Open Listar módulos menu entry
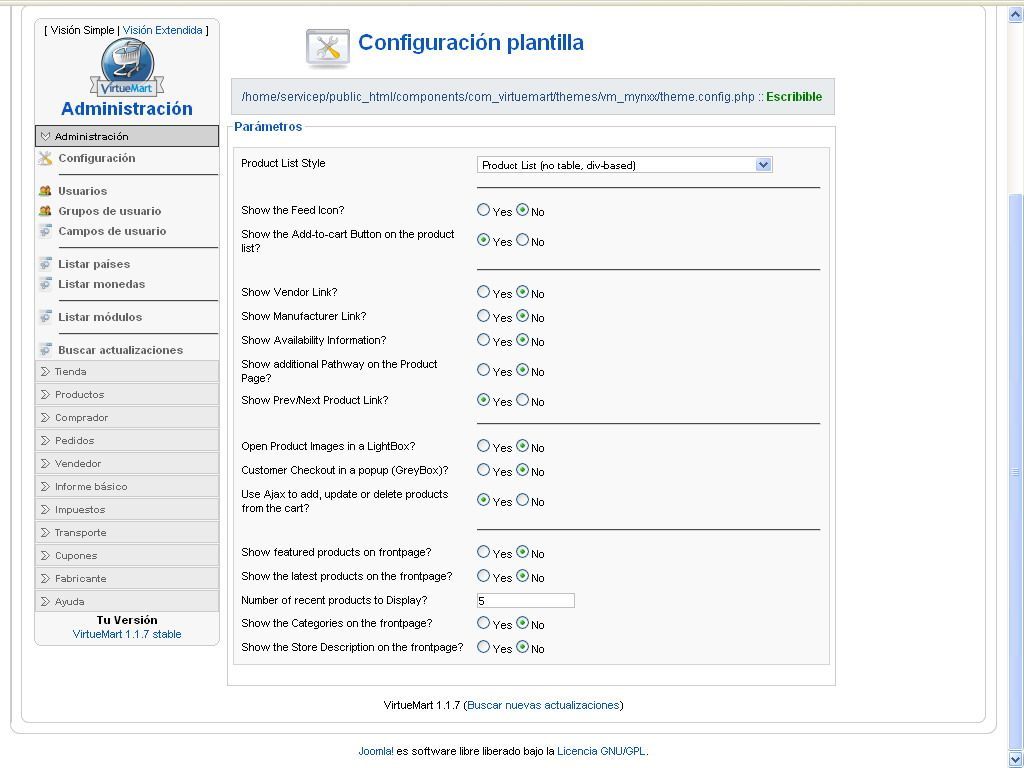Image resolution: width=1024 pixels, height=768 pixels. pos(100,317)
